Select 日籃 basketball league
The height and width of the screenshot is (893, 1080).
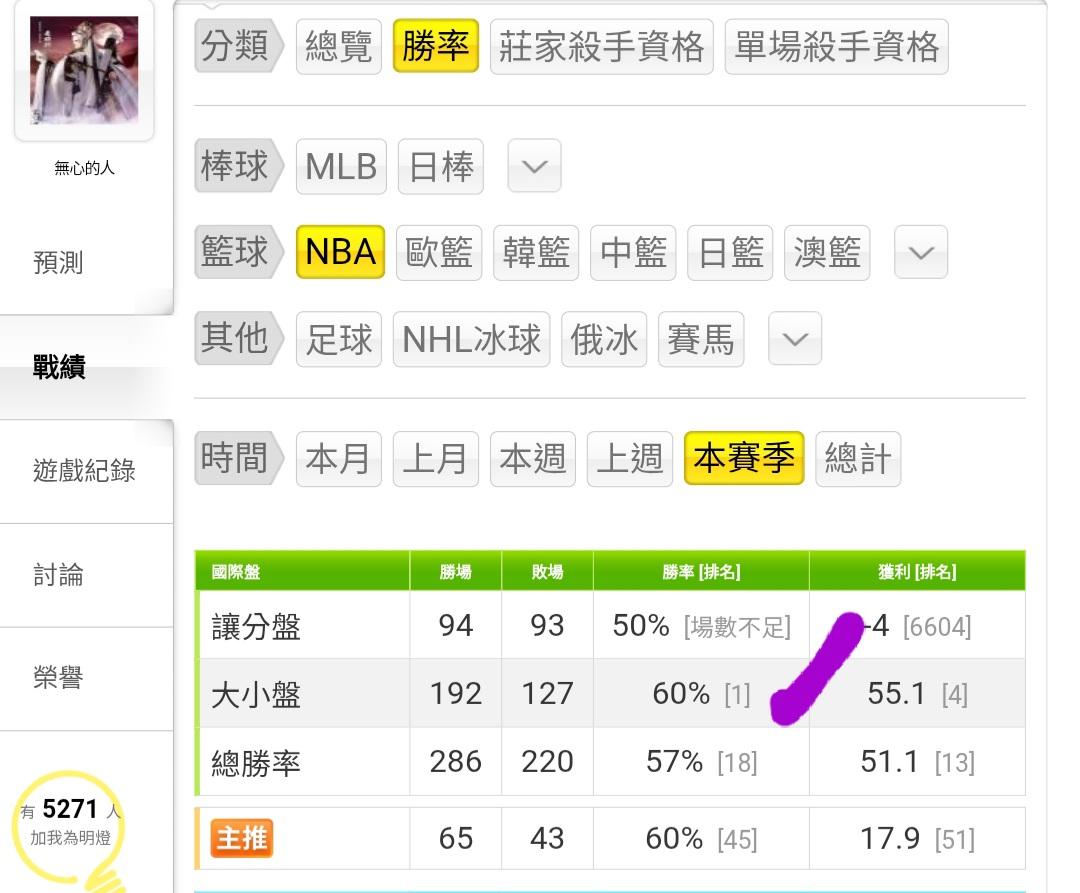[x=730, y=253]
